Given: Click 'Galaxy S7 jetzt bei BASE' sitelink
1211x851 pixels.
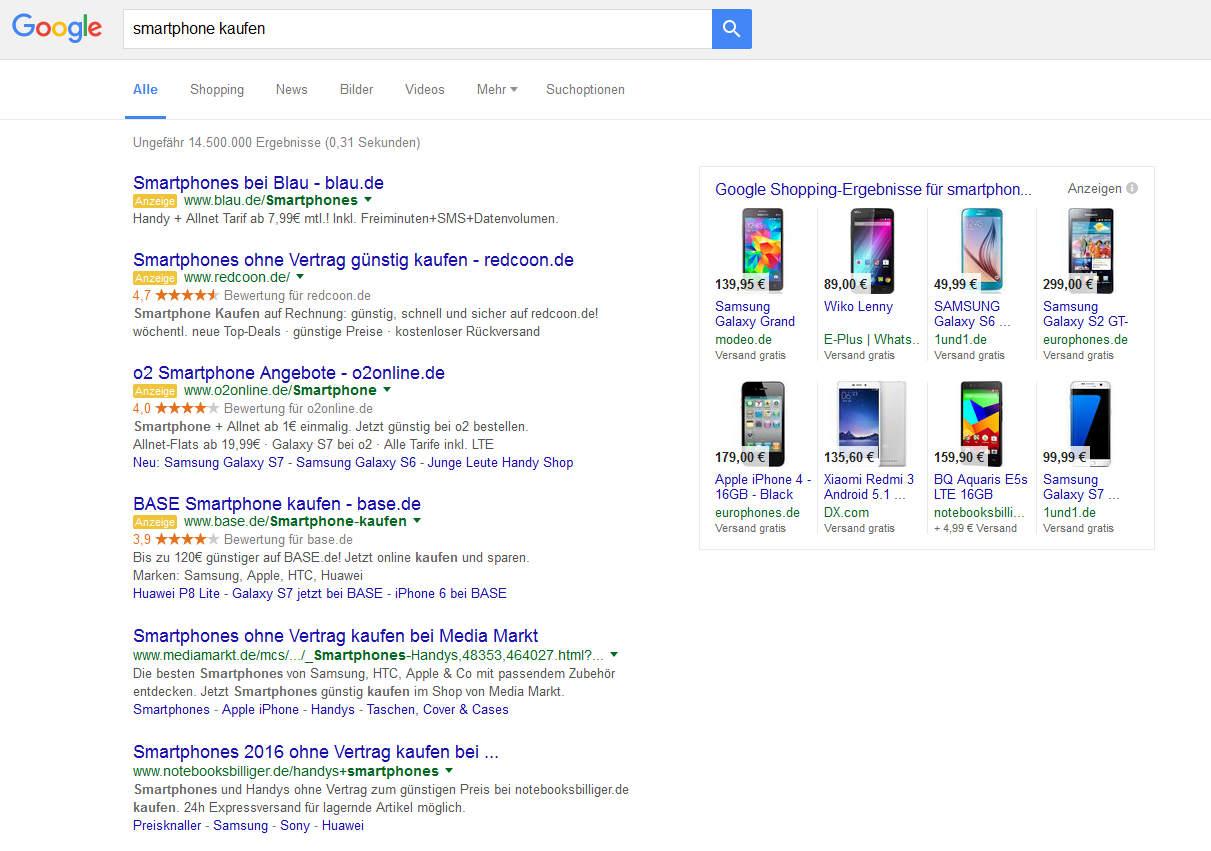Looking at the screenshot, I should coord(307,593).
